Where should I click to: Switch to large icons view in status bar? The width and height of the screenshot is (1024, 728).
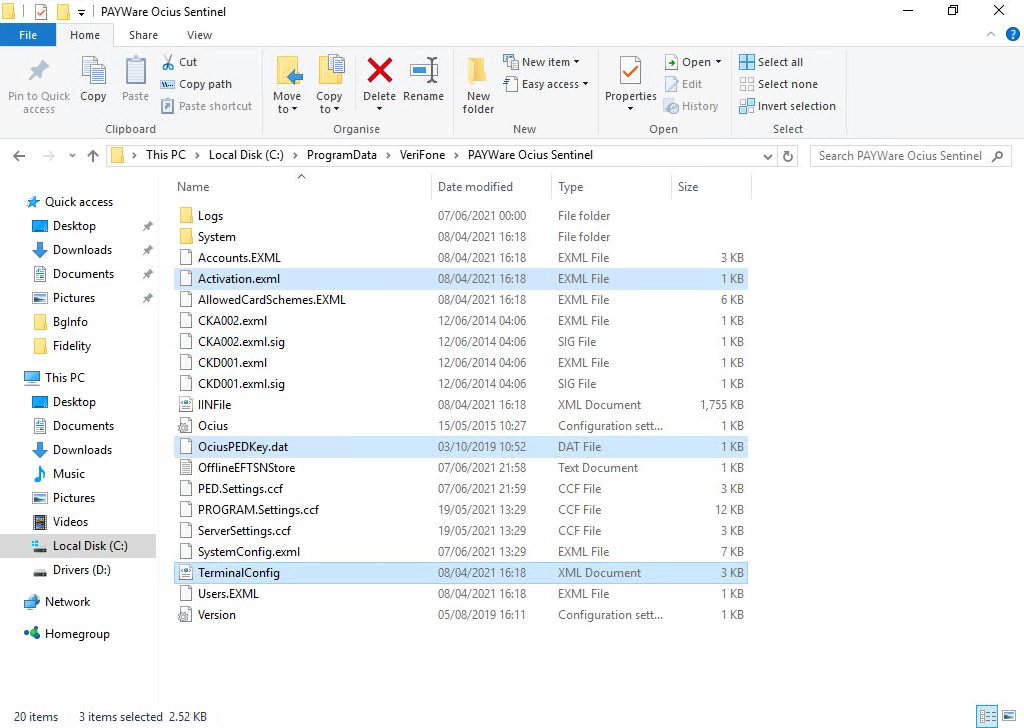[x=1008, y=716]
